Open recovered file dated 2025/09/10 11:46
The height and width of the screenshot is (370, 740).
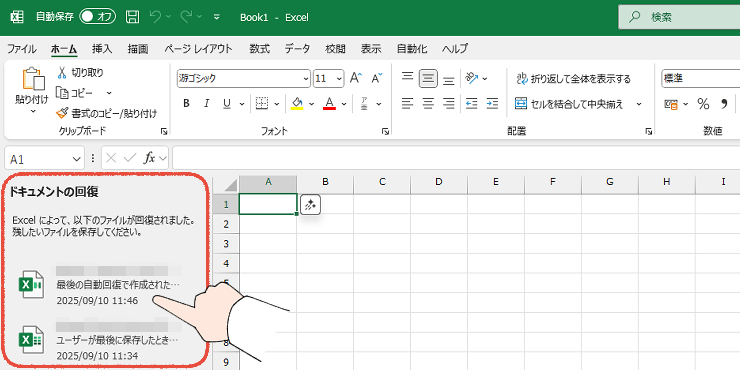click(100, 285)
